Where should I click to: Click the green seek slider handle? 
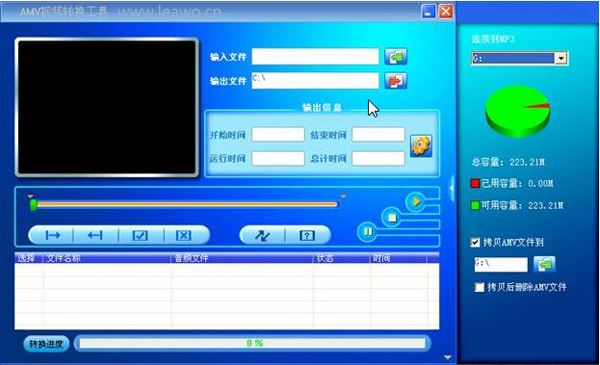point(34,205)
